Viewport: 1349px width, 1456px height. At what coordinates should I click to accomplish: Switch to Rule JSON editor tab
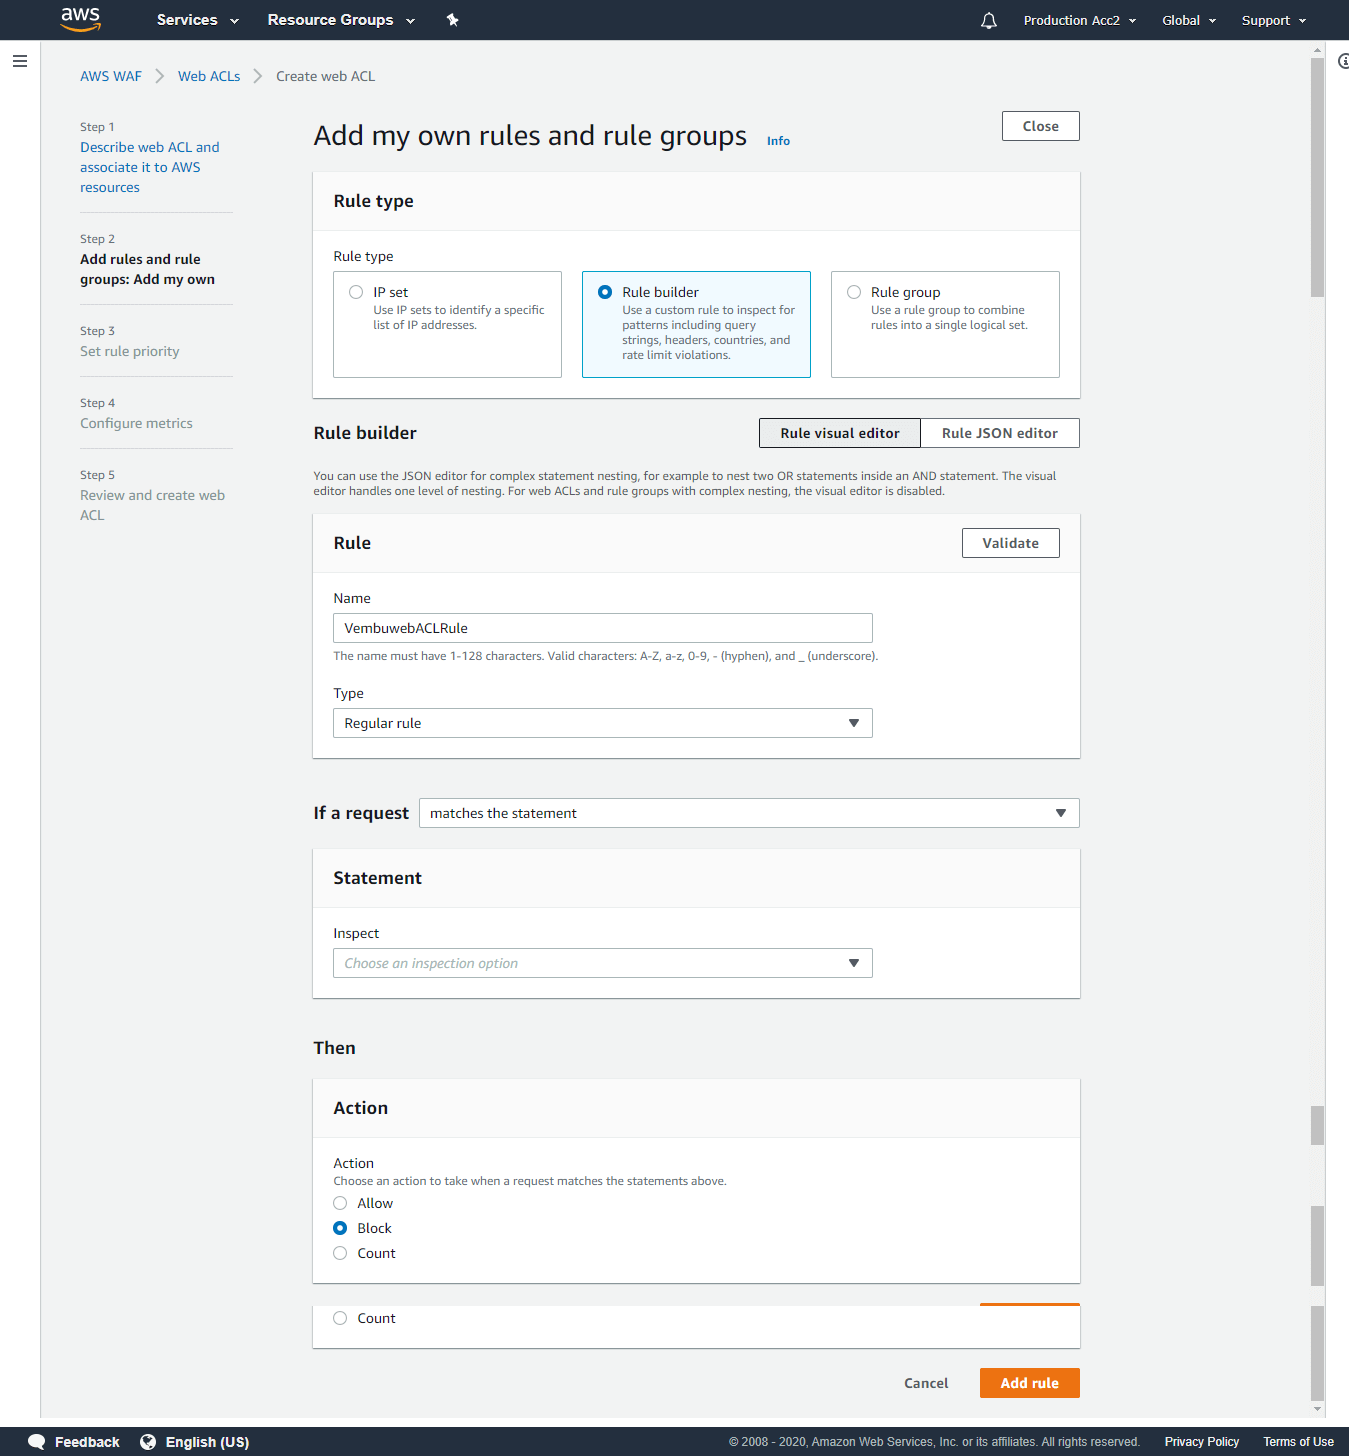tap(999, 433)
